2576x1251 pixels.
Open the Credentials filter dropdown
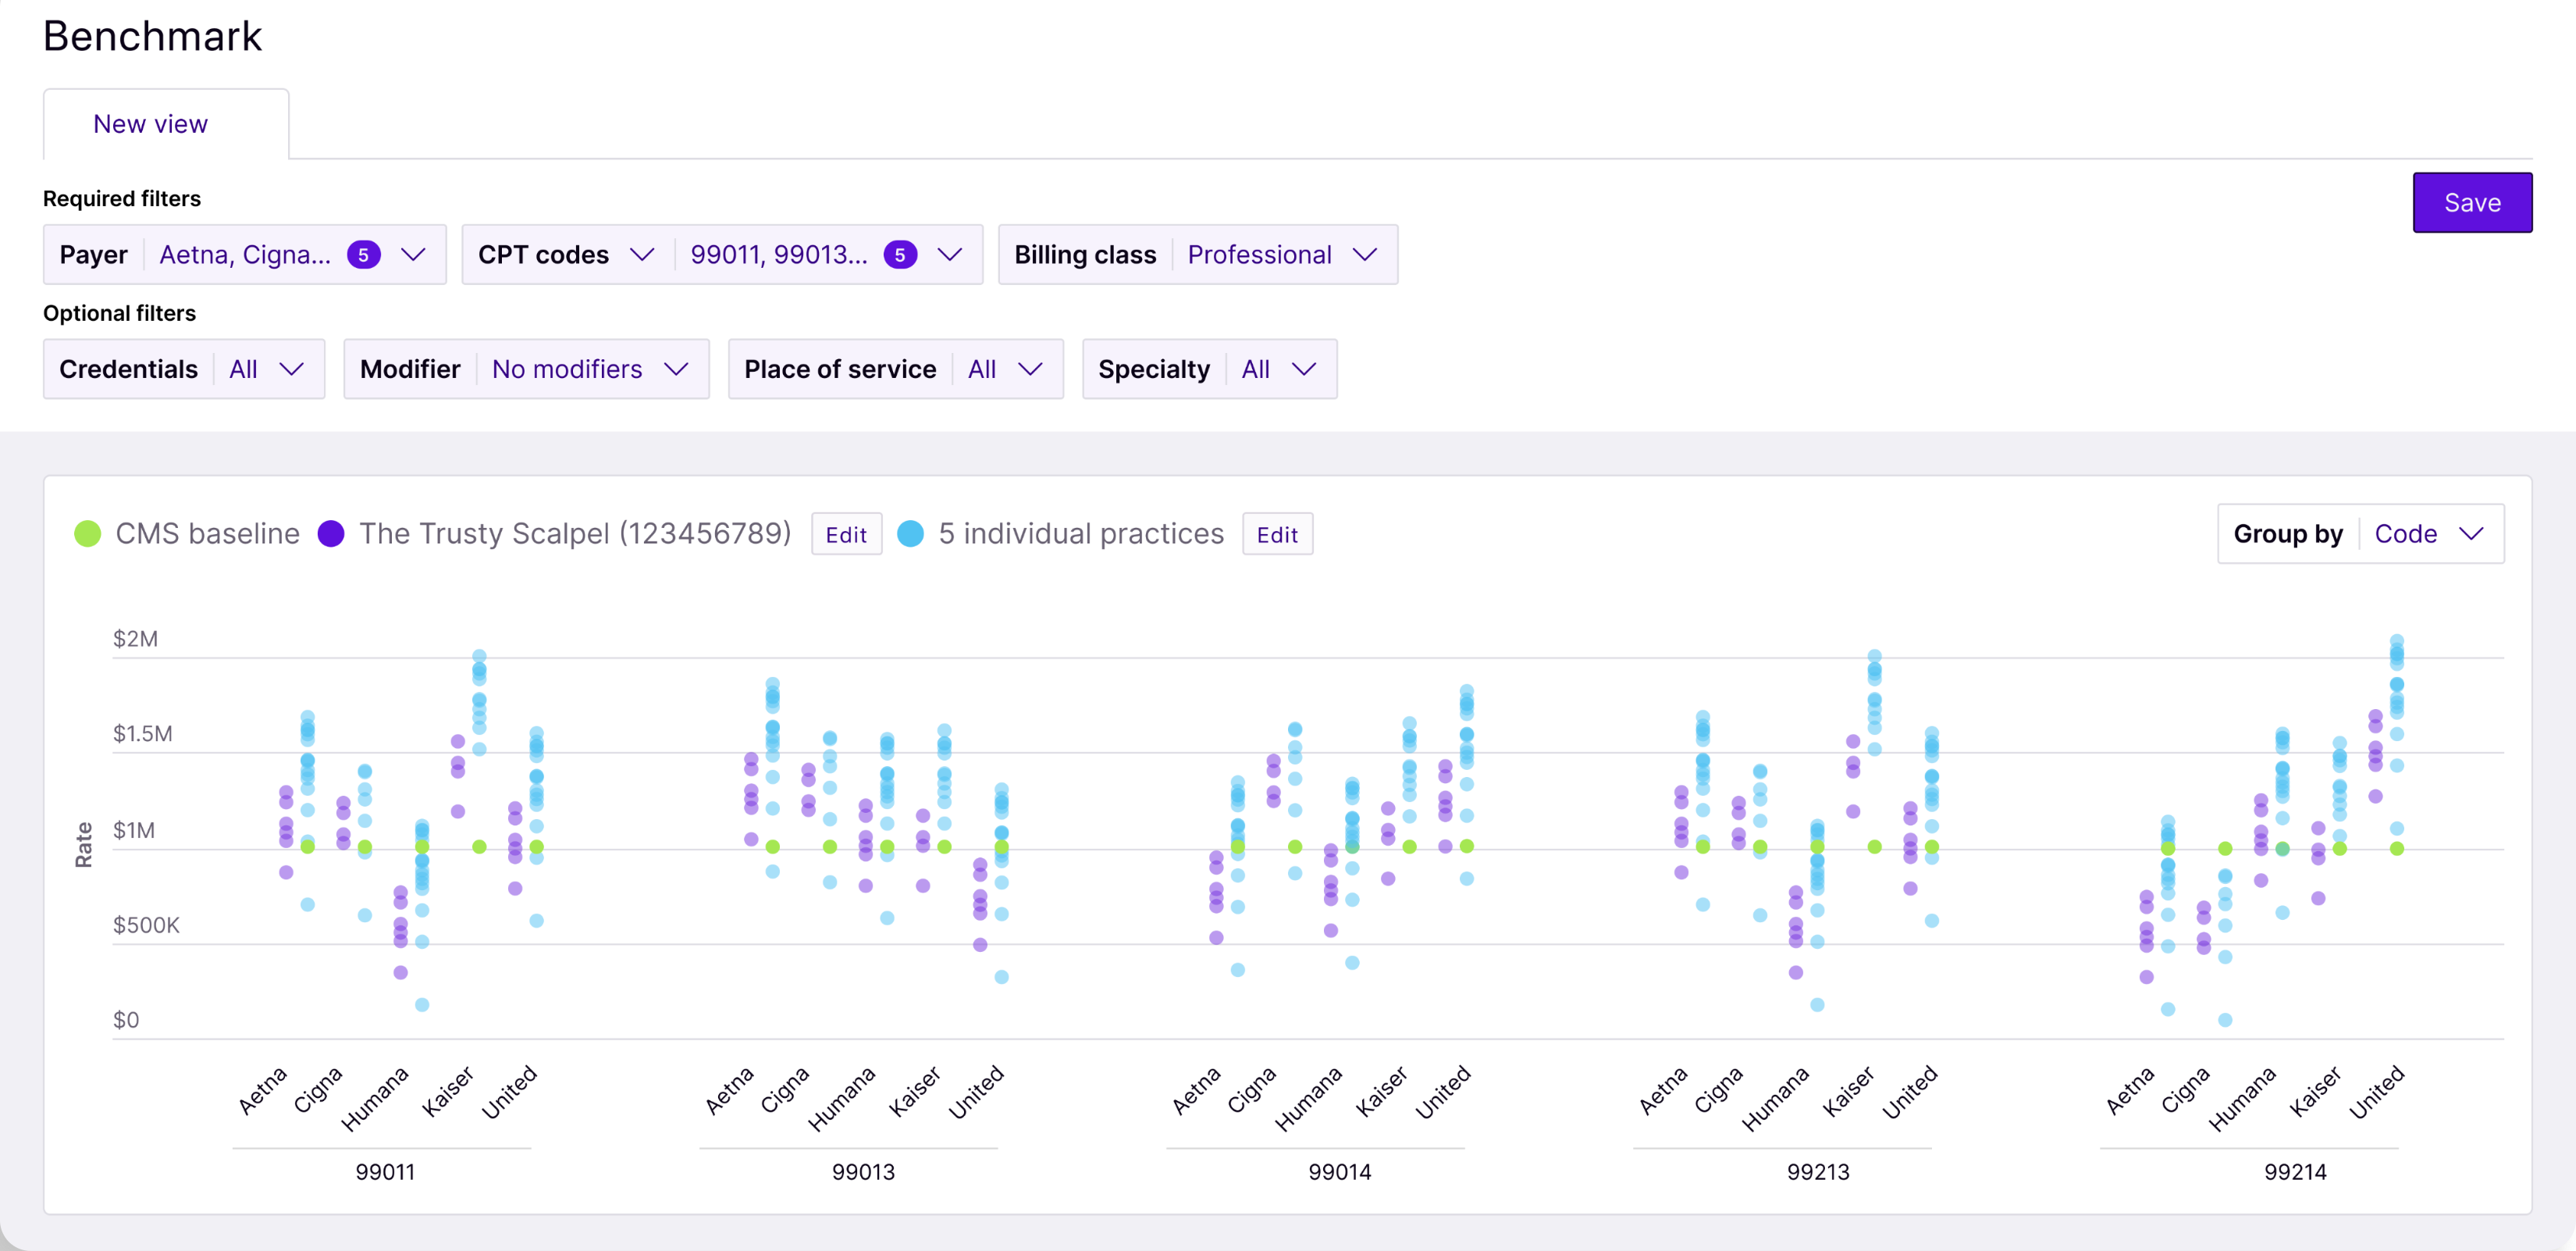pyautogui.click(x=184, y=369)
